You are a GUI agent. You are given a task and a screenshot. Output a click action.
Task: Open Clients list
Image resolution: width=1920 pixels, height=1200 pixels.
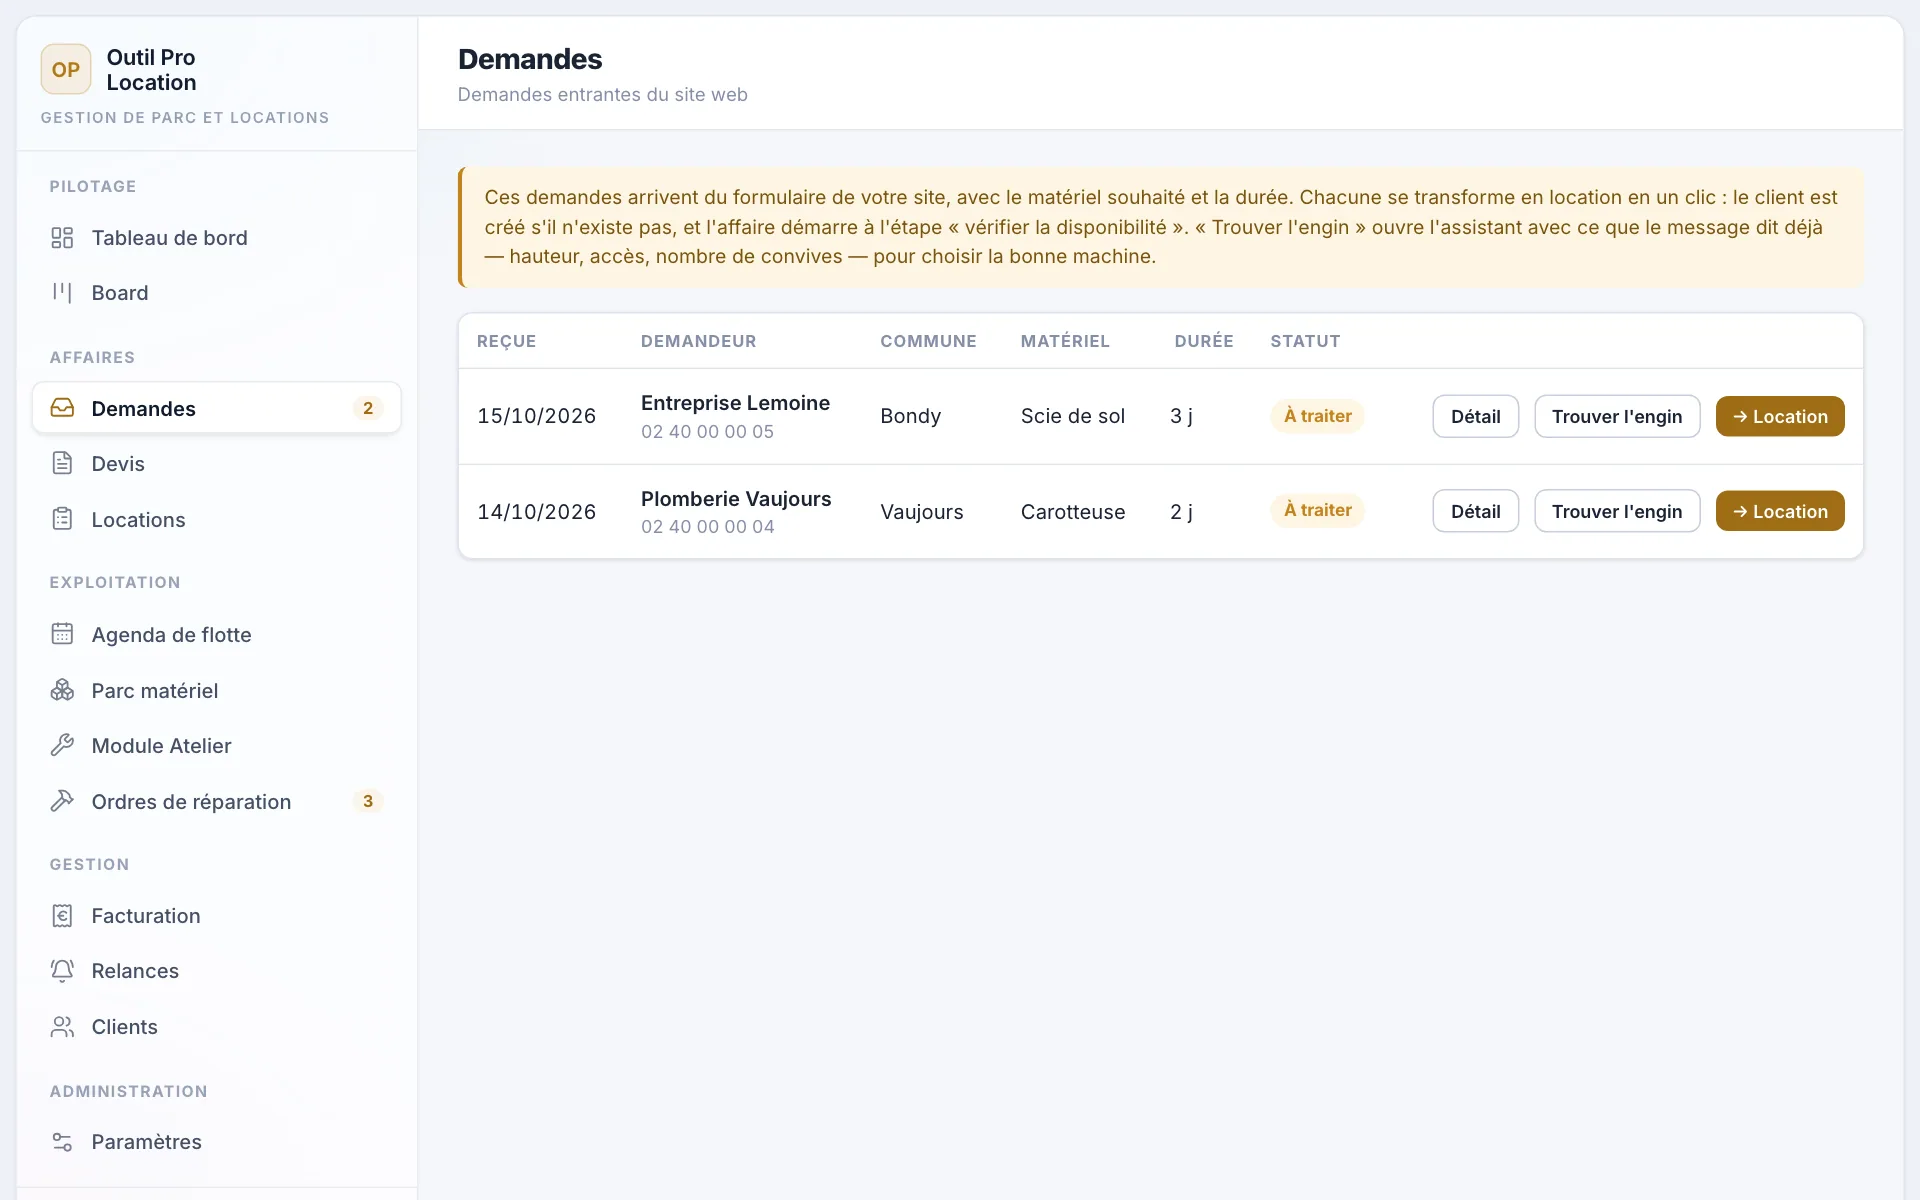pyautogui.click(x=217, y=1027)
